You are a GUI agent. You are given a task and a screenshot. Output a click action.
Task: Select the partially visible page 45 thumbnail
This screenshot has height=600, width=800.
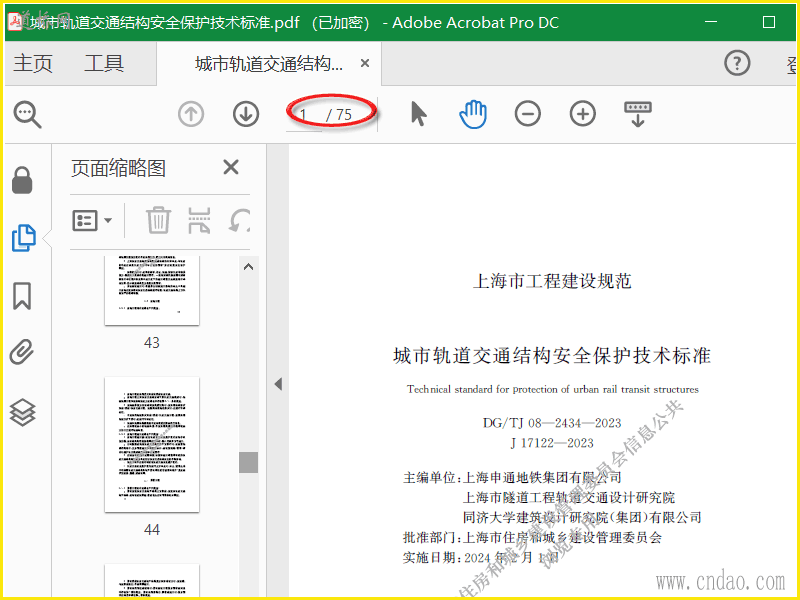152,581
